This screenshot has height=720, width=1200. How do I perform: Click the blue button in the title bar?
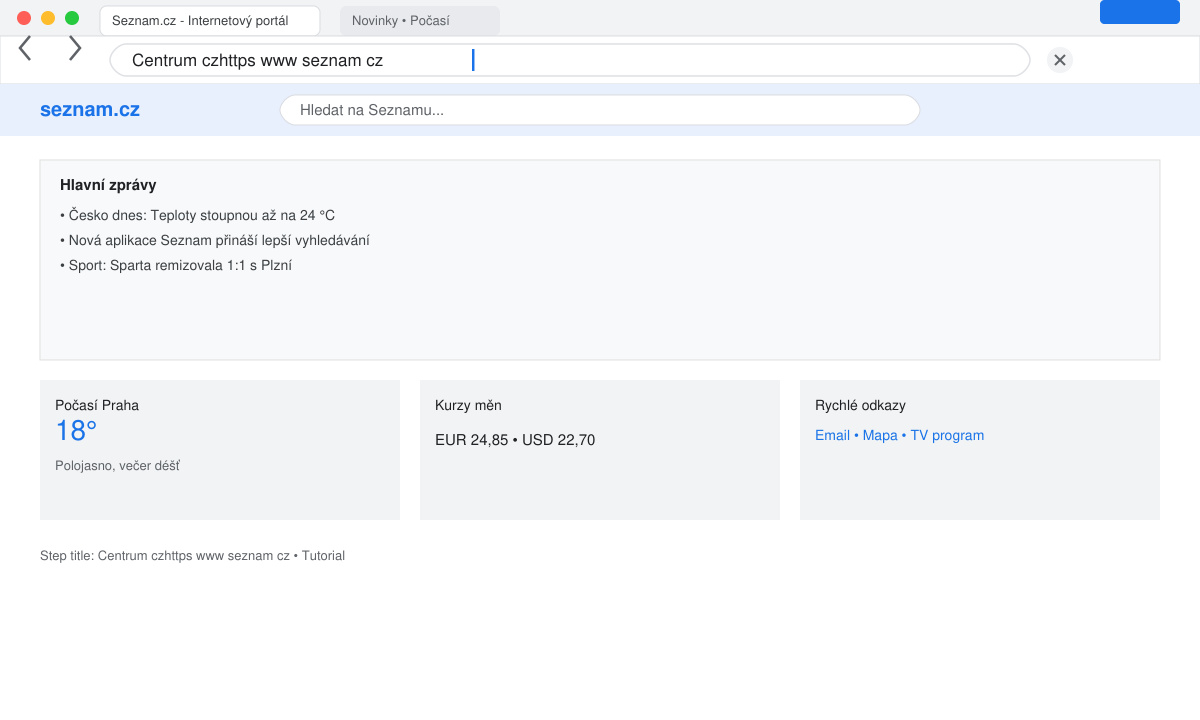[1140, 12]
